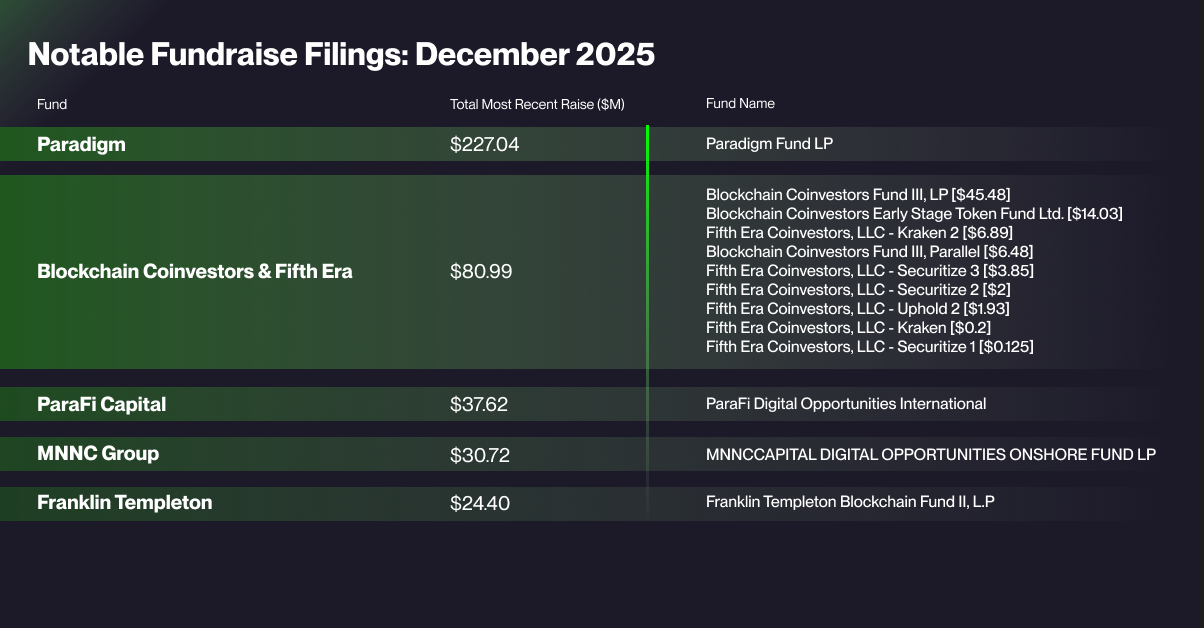
Task: Select the ParaFi Capital row label
Action: tap(101, 404)
